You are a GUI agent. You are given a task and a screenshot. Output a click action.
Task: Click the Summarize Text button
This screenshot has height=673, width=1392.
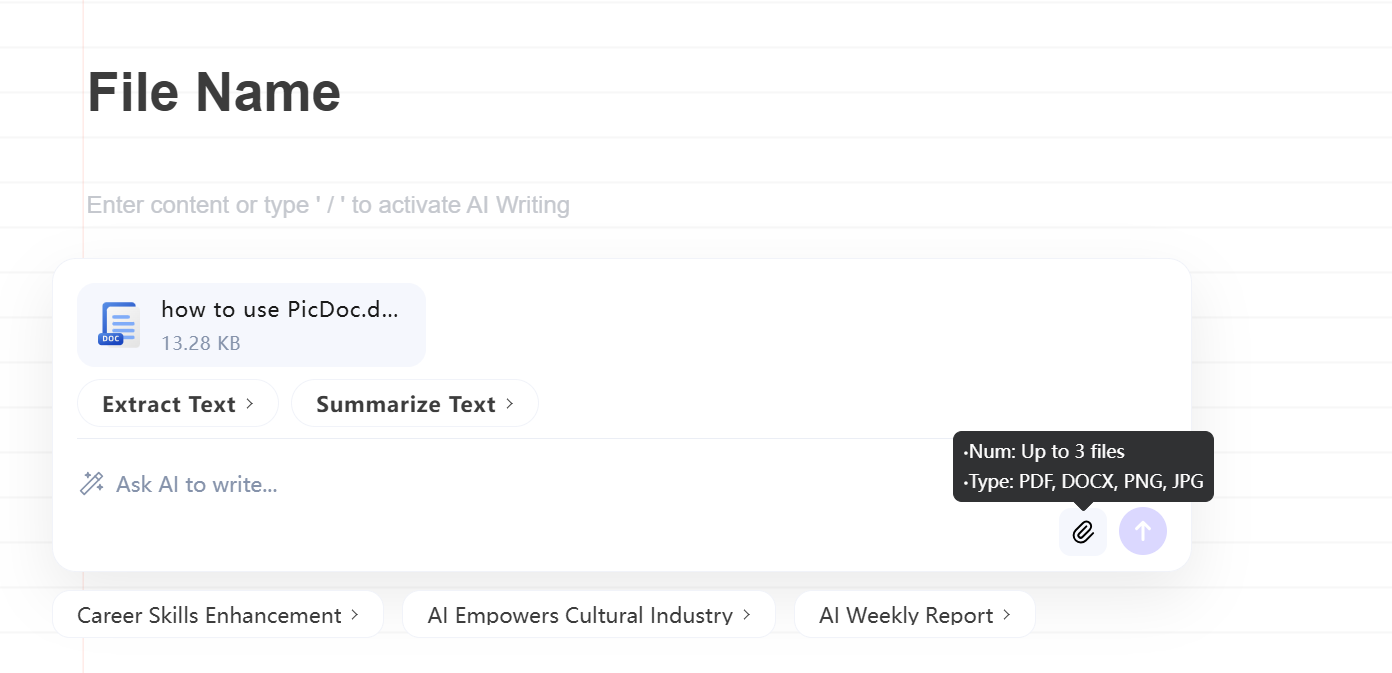(415, 404)
